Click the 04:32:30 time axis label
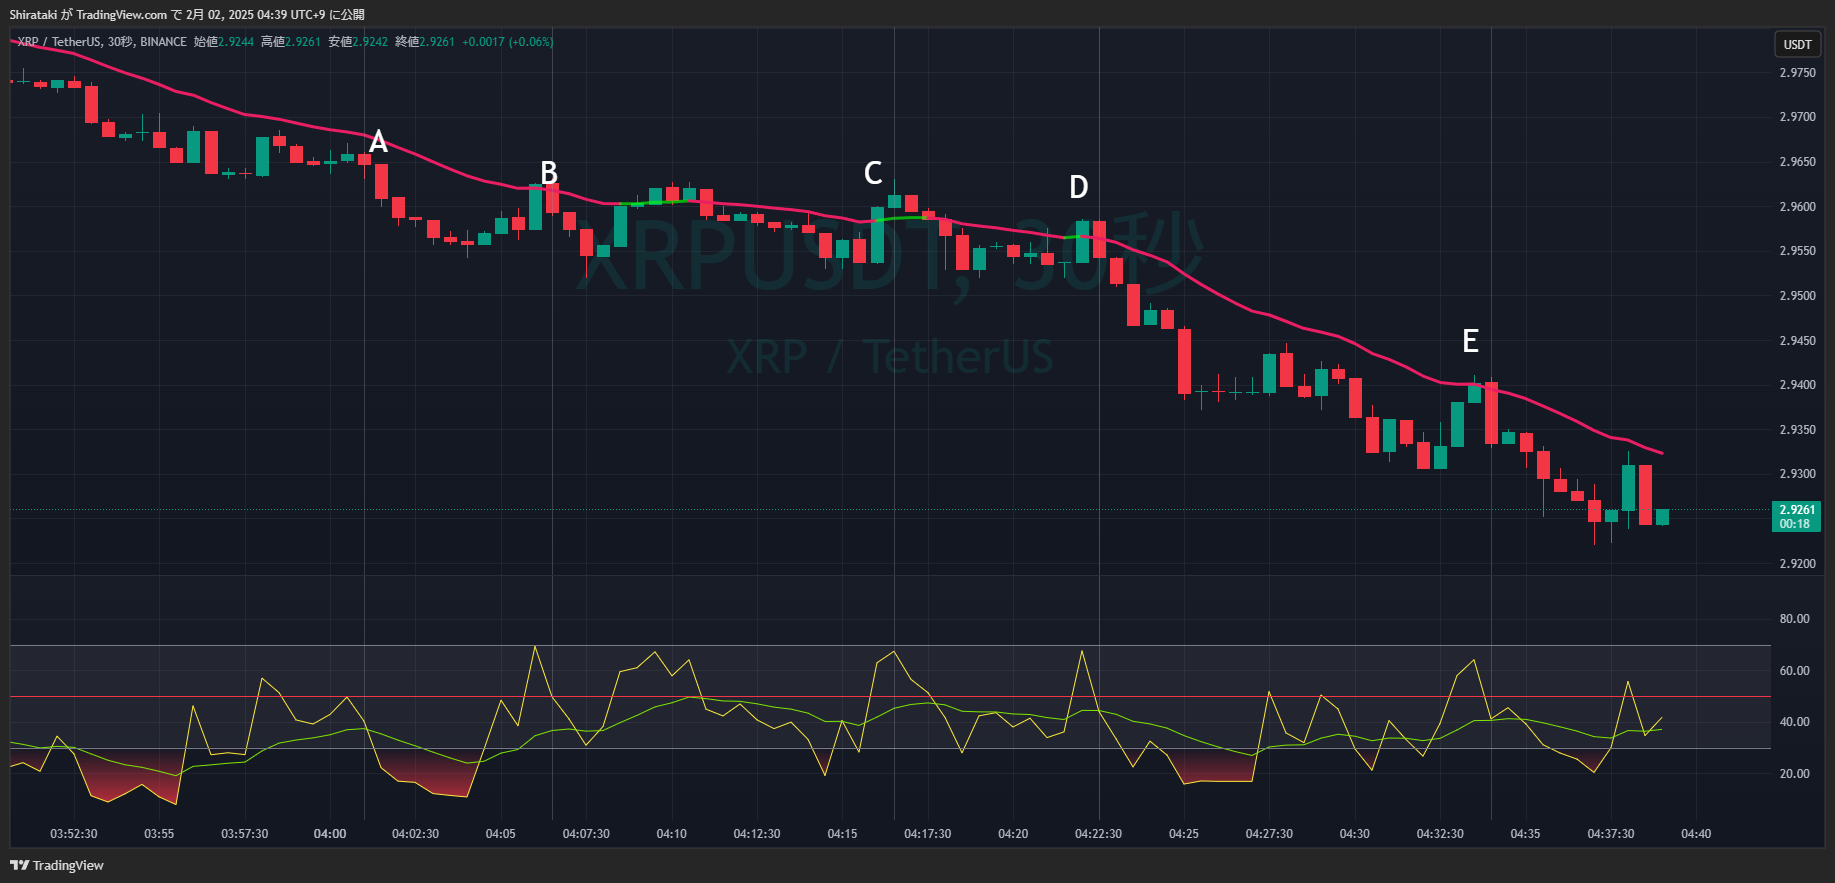Image resolution: width=1835 pixels, height=883 pixels. (1440, 834)
